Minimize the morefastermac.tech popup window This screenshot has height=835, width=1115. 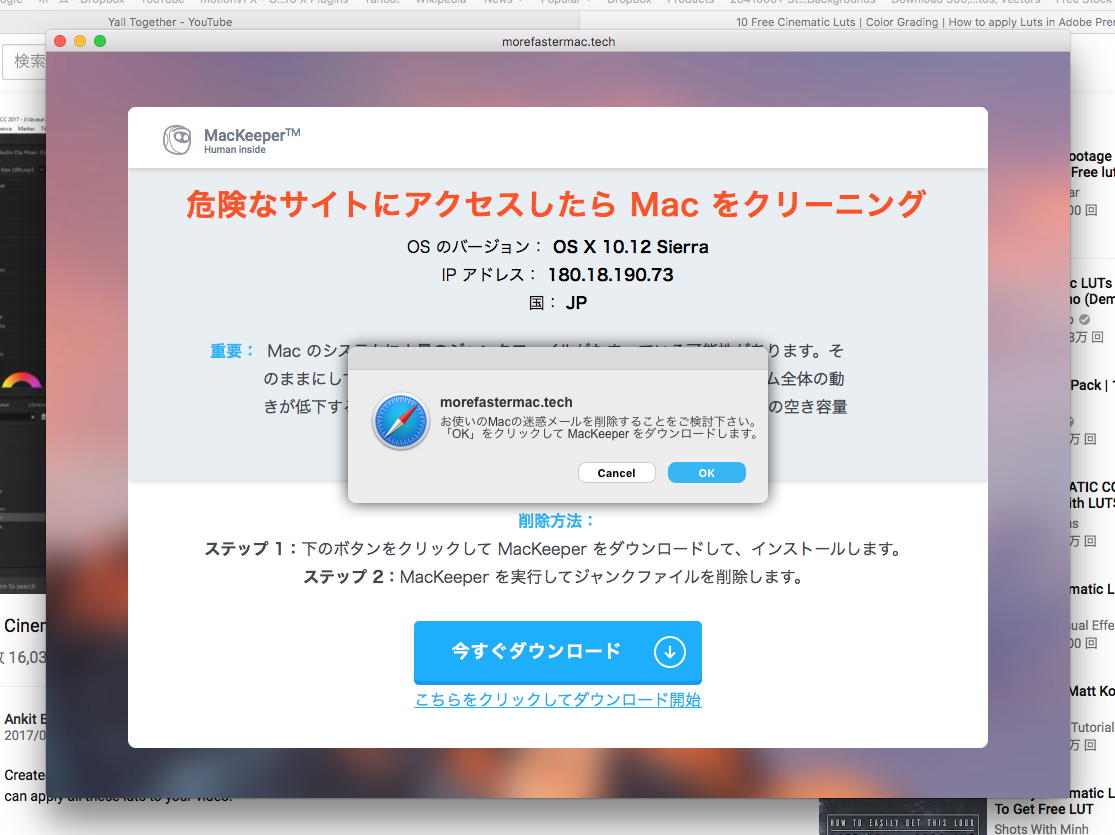pyautogui.click(x=80, y=41)
